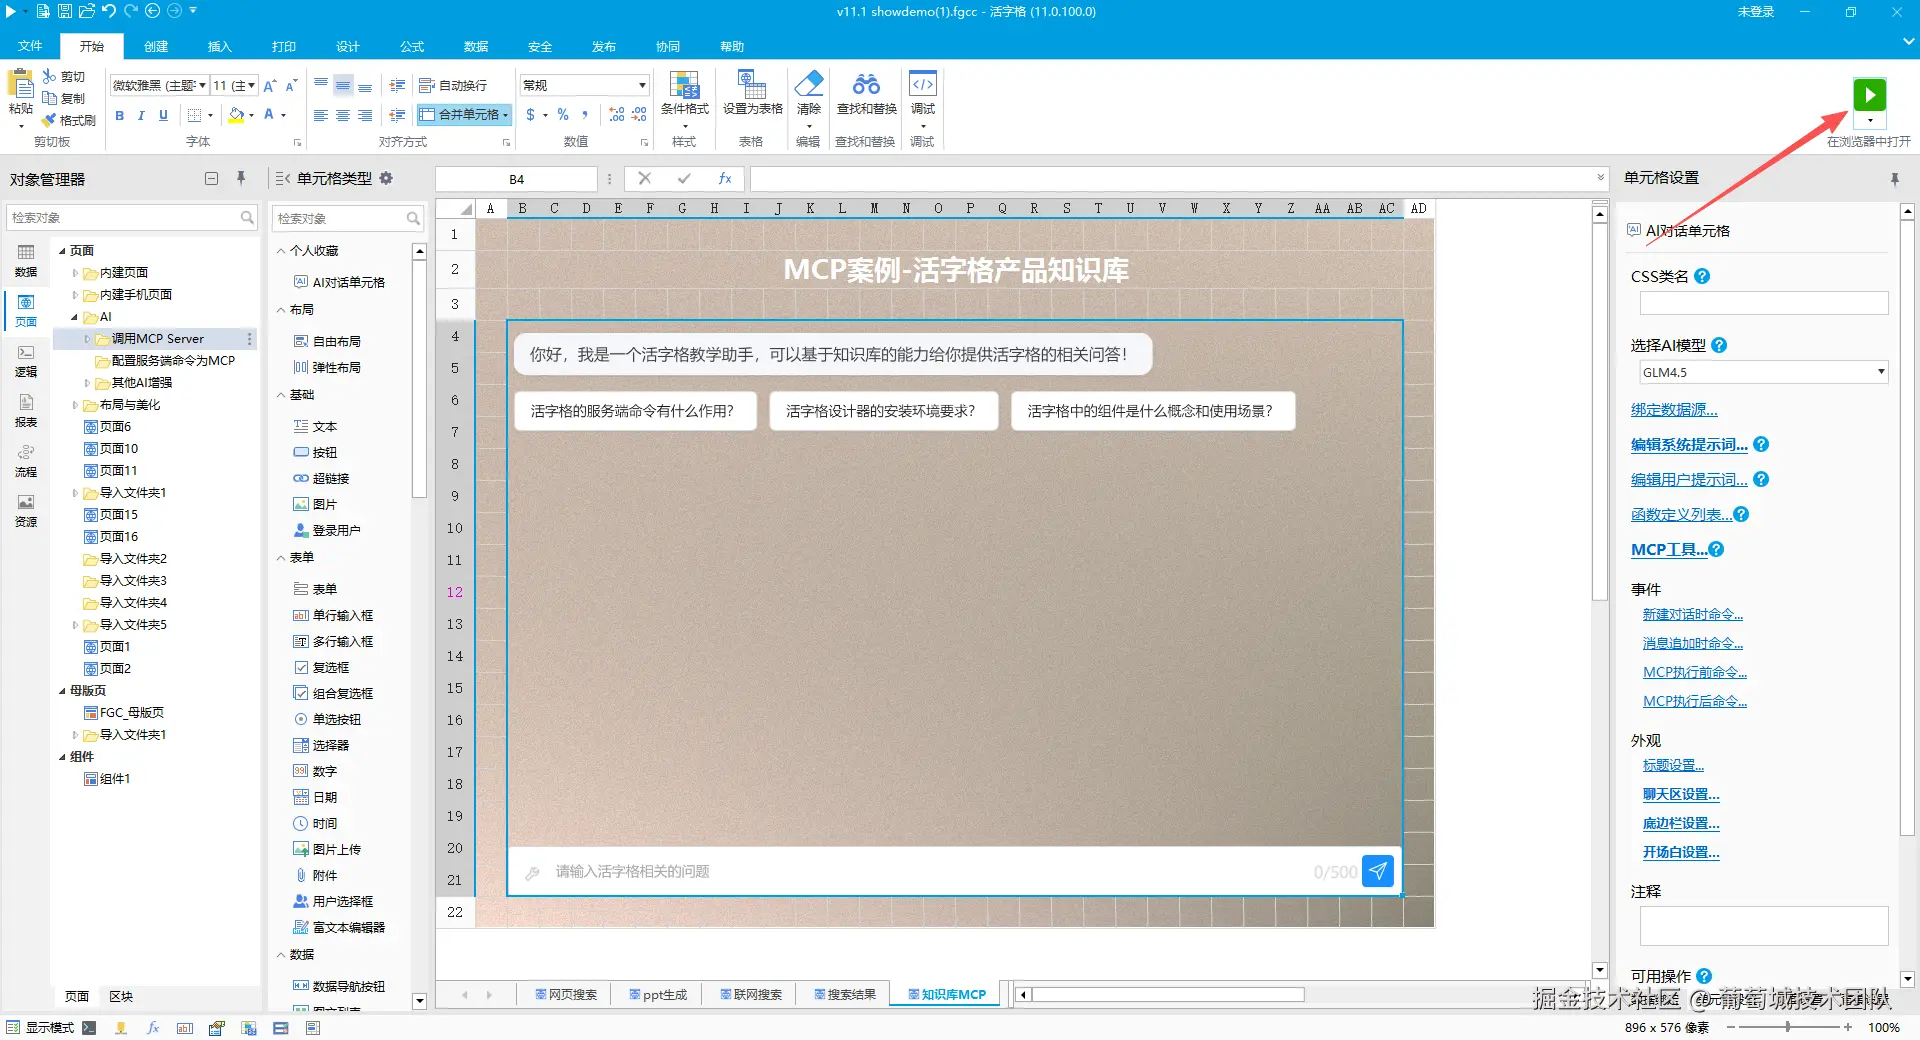The height and width of the screenshot is (1040, 1920).
Task: Cut selection with 剪切
Action: pyautogui.click(x=64, y=76)
